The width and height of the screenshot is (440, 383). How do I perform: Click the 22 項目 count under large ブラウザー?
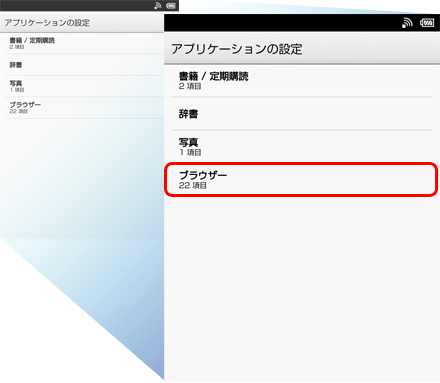click(x=193, y=186)
